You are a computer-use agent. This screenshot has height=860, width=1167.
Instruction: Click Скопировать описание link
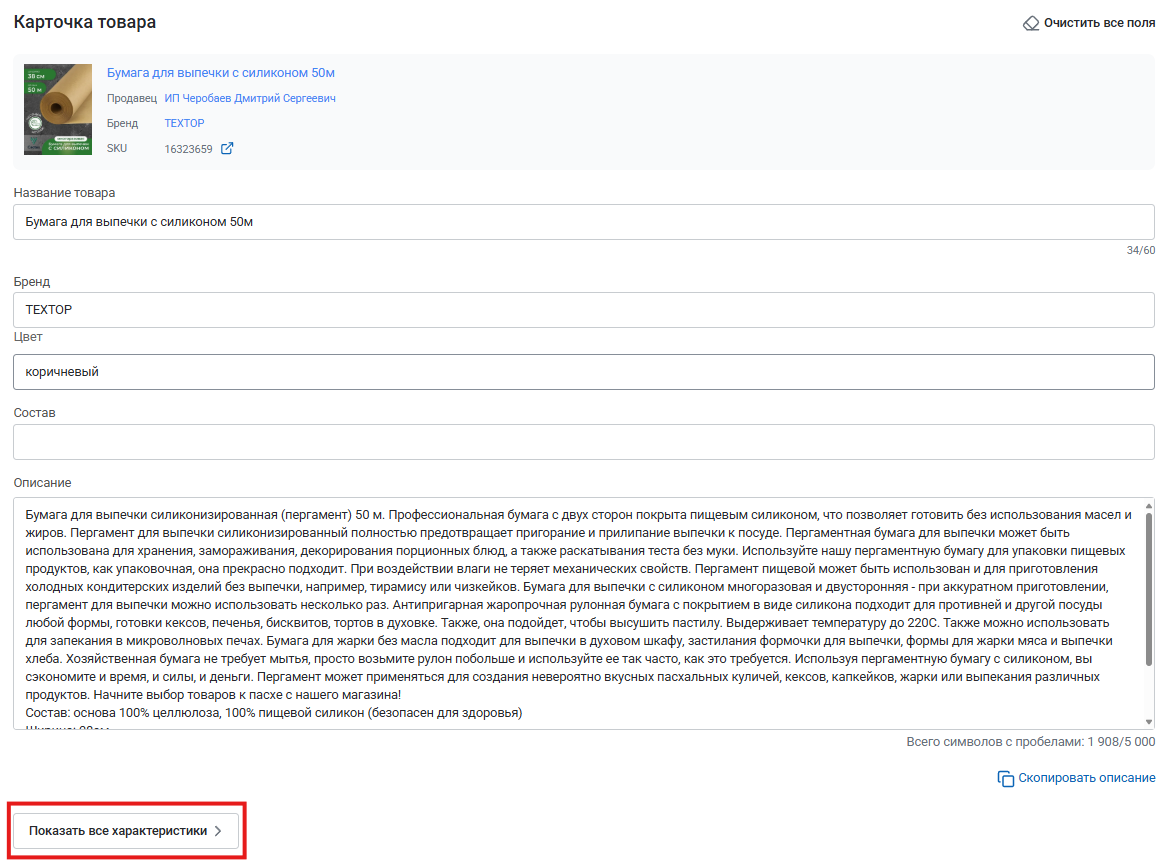point(1087,777)
